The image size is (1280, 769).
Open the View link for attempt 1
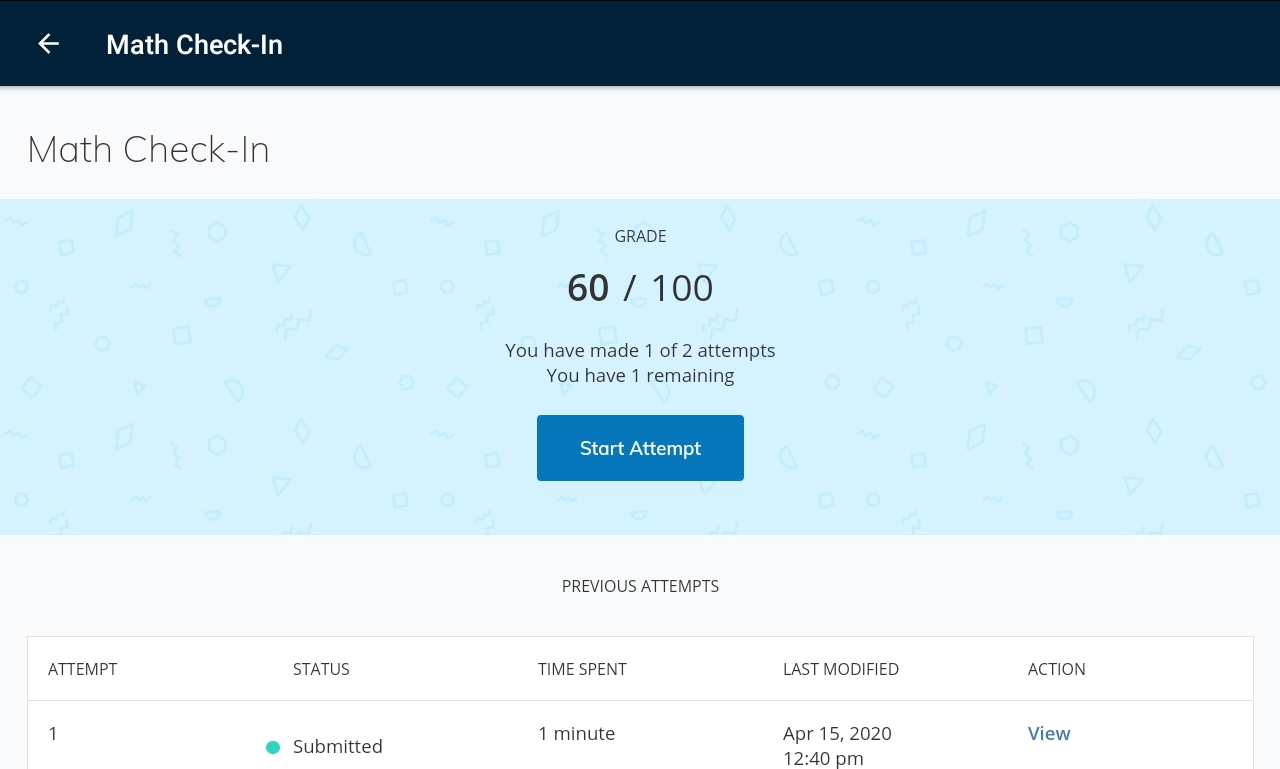pyautogui.click(x=1049, y=733)
